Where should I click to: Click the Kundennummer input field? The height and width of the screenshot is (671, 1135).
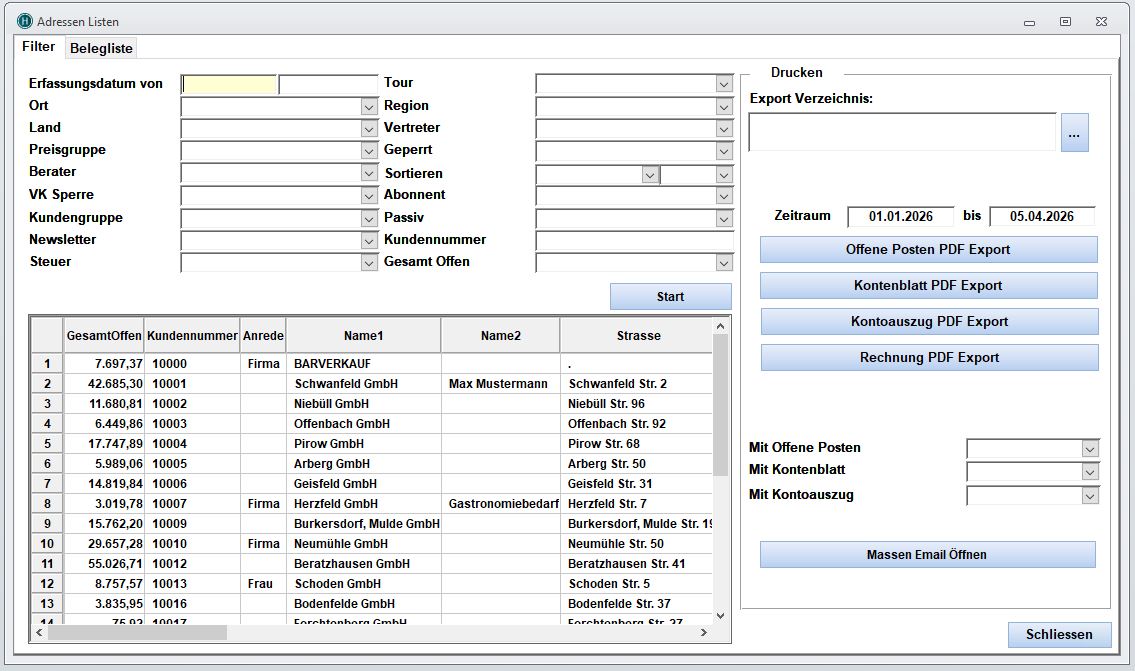click(x=634, y=240)
